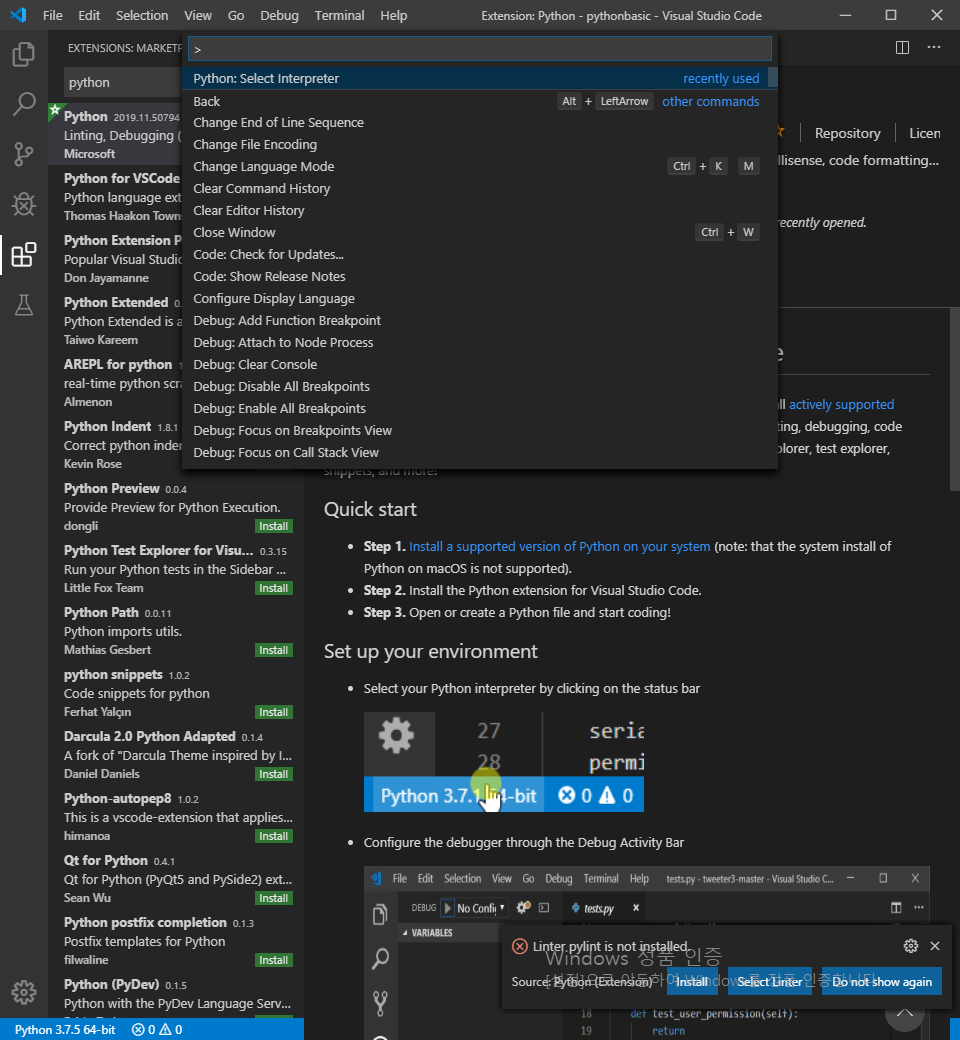Screen dimensions: 960x1040
Task: Open the actively supported link
Action: tap(841, 405)
